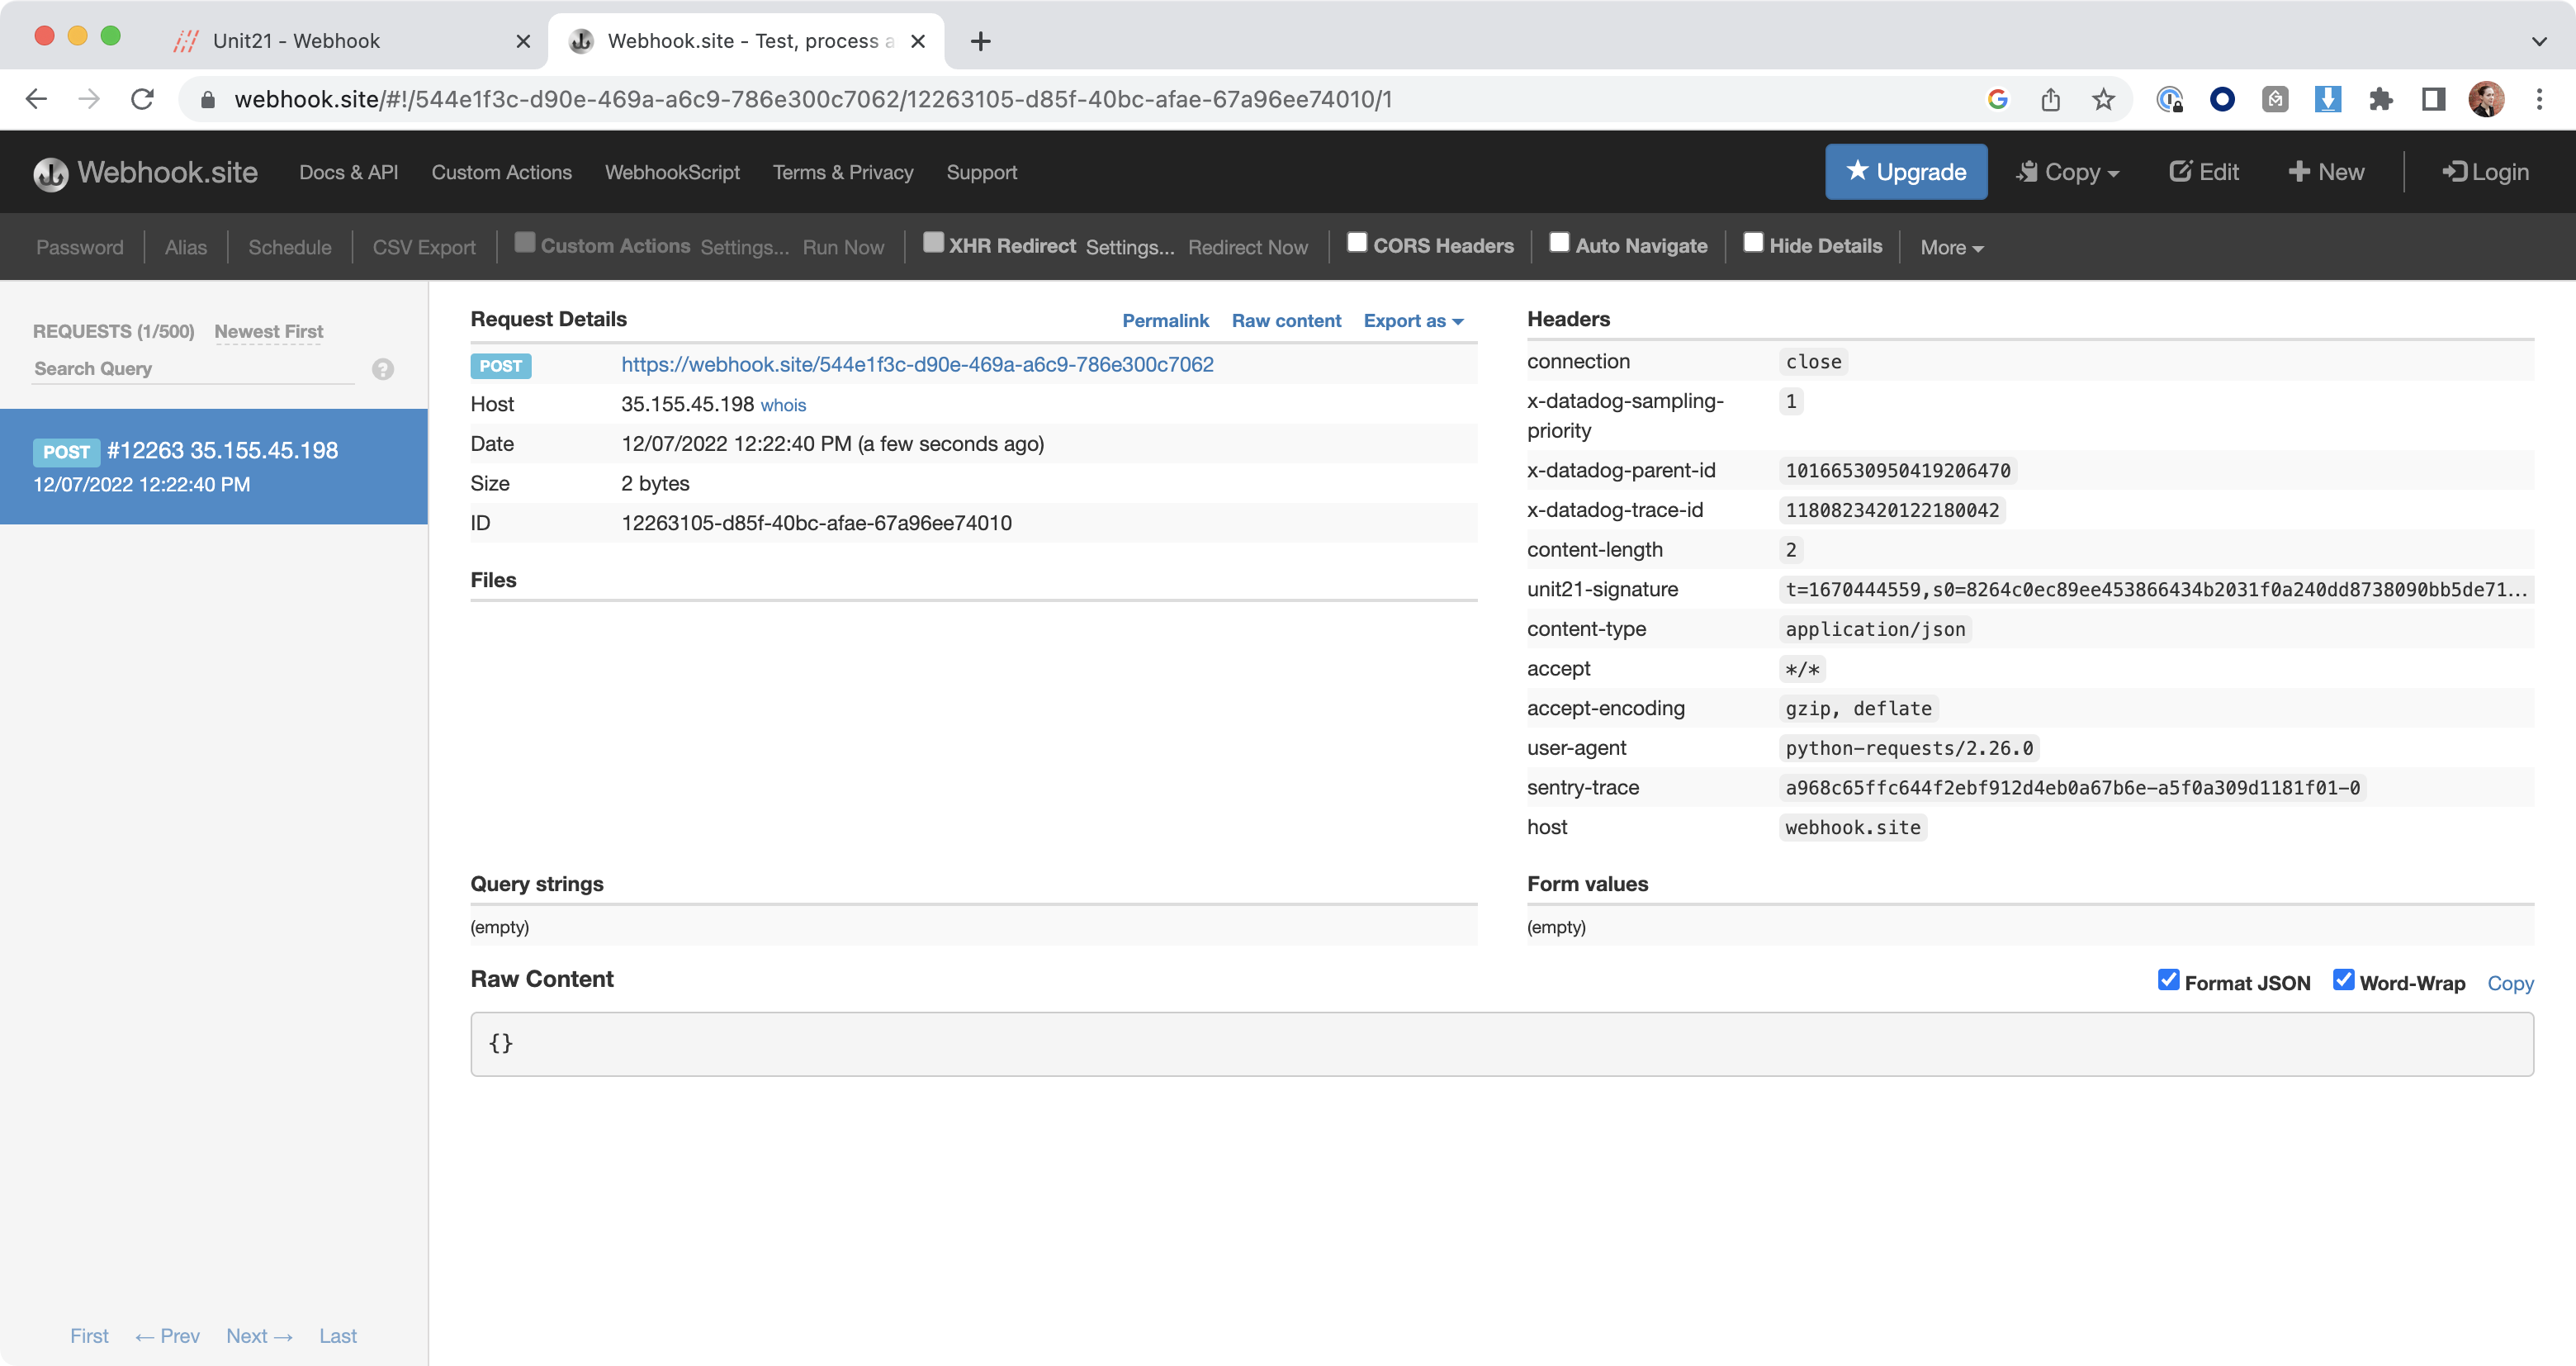2576x1366 pixels.
Task: Click the Search Query input field
Action: (193, 369)
